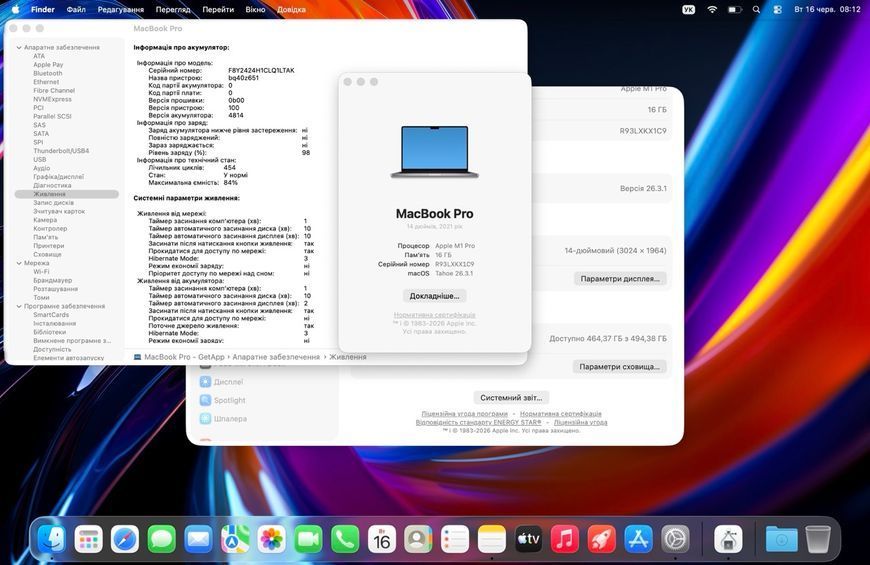The height and width of the screenshot is (565, 870).
Task: Open the red rocket app in Dock
Action: [x=601, y=538]
